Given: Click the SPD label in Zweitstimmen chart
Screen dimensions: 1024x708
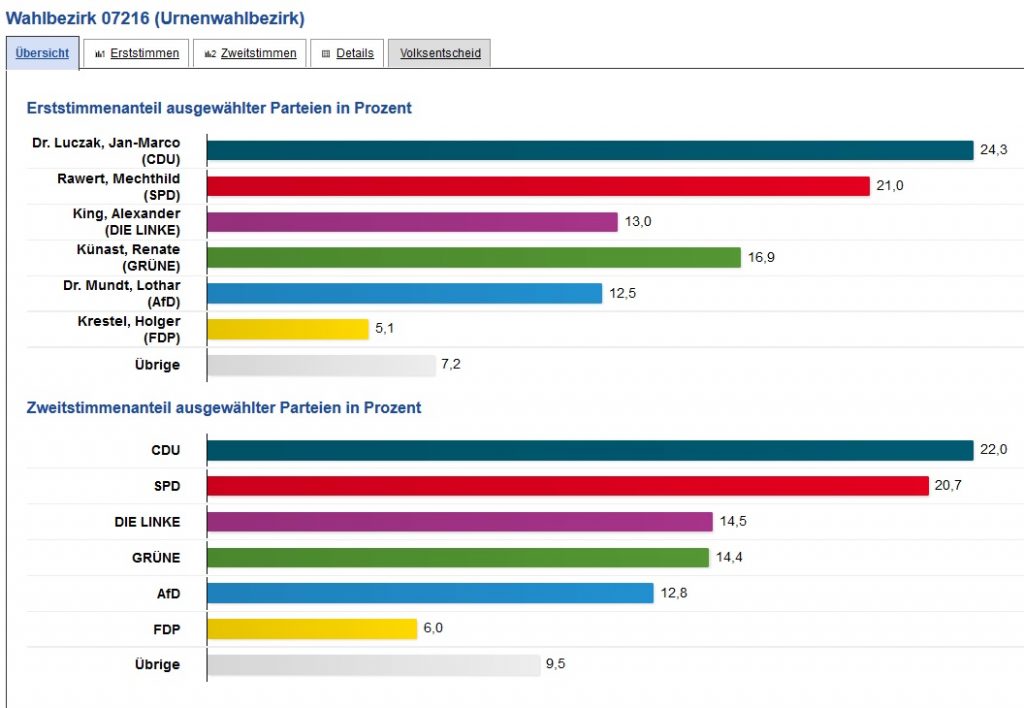Looking at the screenshot, I should click(167, 486).
